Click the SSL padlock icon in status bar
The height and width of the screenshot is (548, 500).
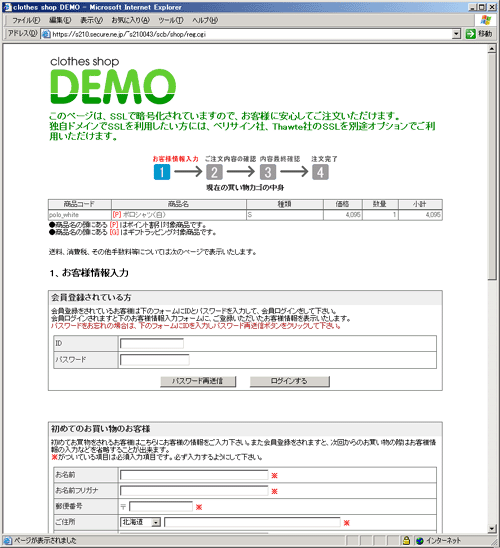[406, 541]
